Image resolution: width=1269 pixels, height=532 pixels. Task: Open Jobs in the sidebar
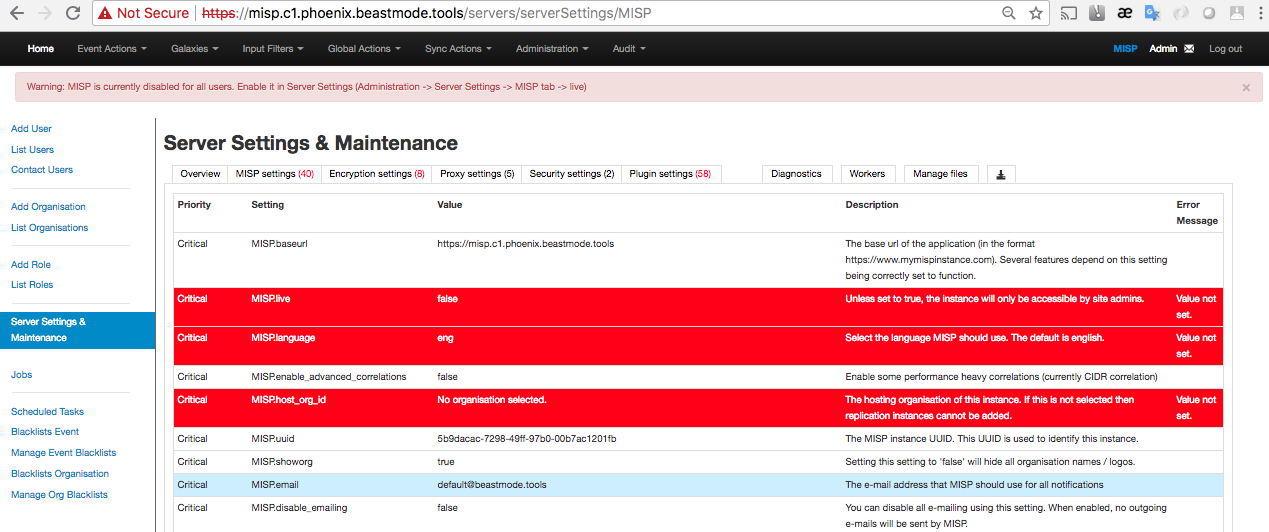point(21,375)
